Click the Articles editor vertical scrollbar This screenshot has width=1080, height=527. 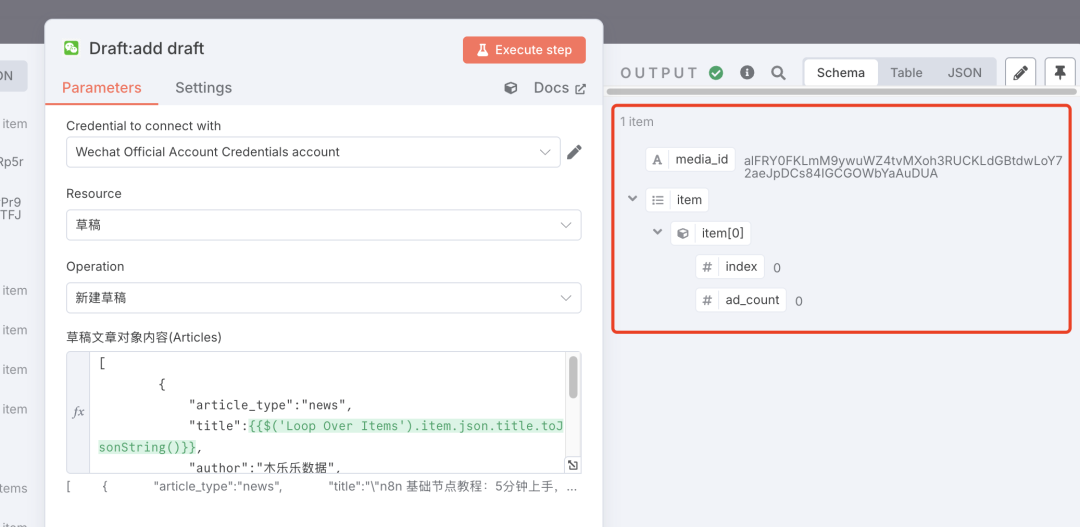(x=573, y=377)
